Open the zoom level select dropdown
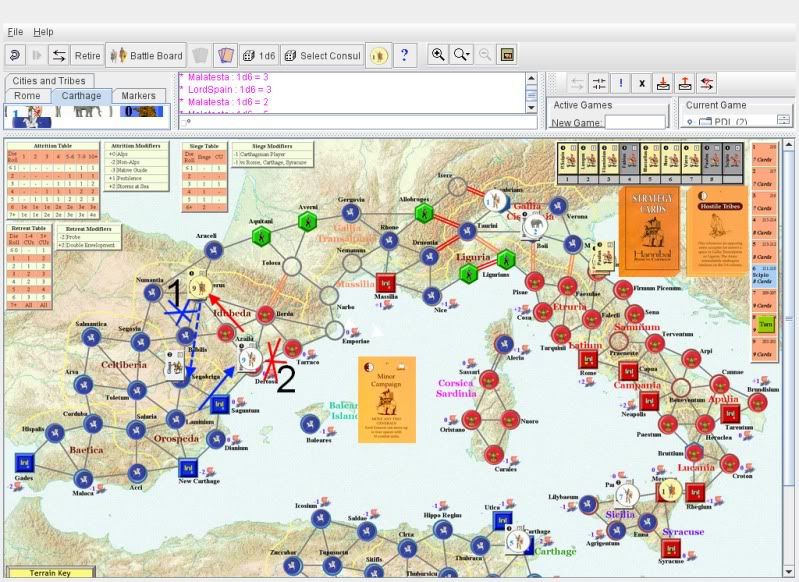The height and width of the screenshot is (582, 799). tap(462, 55)
